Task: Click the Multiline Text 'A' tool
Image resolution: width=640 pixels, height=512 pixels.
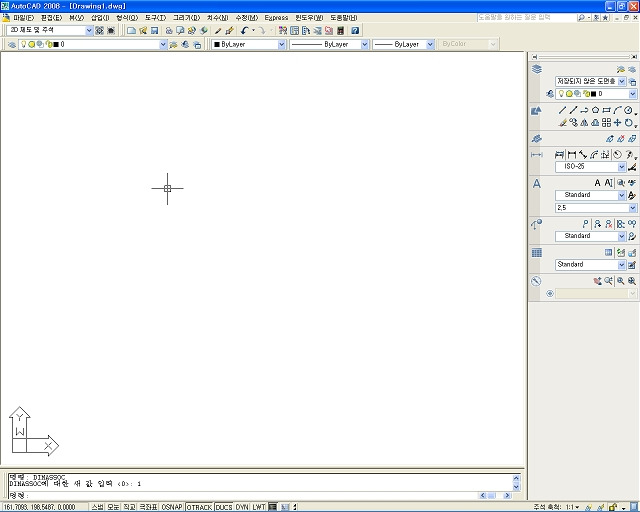Action: (x=597, y=183)
